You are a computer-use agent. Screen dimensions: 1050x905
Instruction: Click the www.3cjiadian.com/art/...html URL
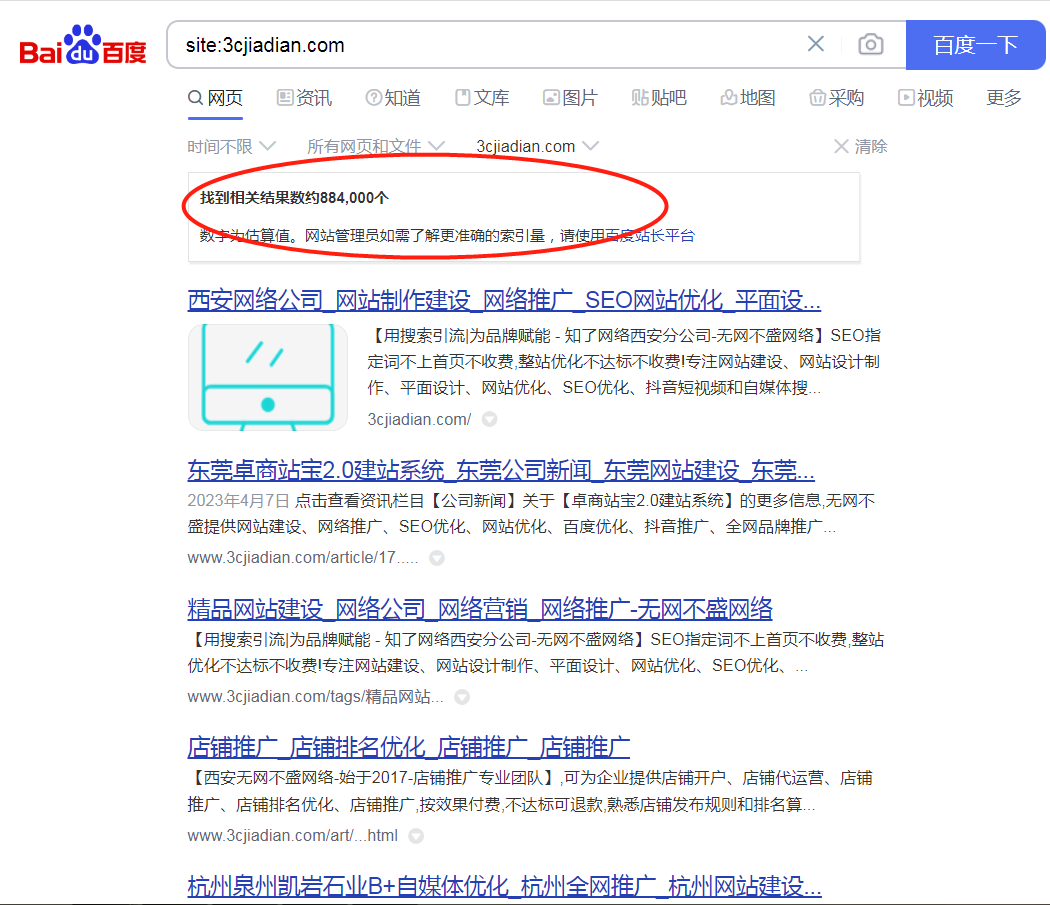(x=293, y=836)
